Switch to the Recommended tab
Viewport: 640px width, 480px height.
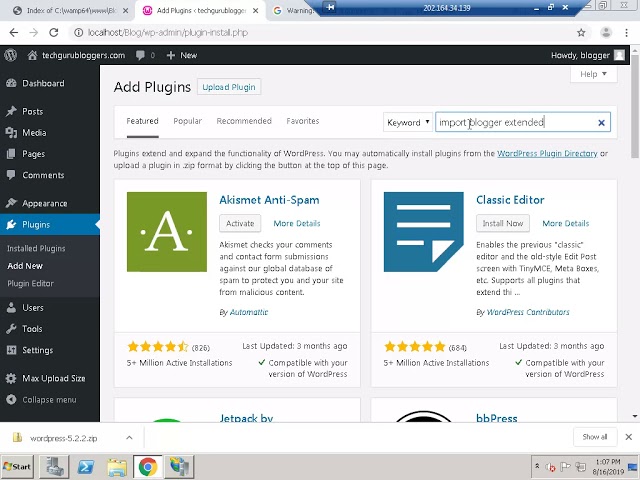click(244, 121)
